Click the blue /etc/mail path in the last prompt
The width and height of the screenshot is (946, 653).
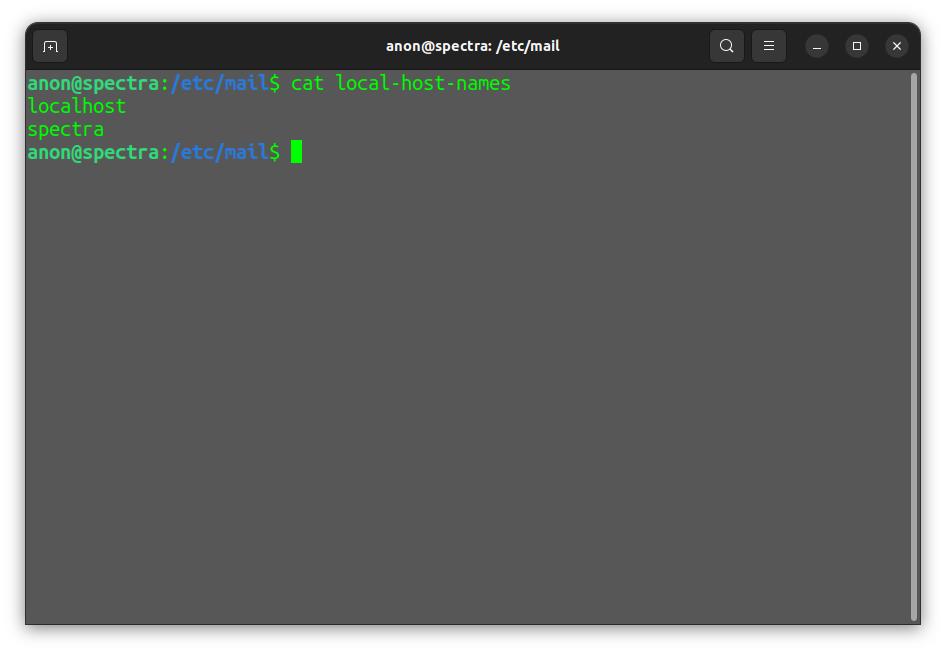pos(219,152)
